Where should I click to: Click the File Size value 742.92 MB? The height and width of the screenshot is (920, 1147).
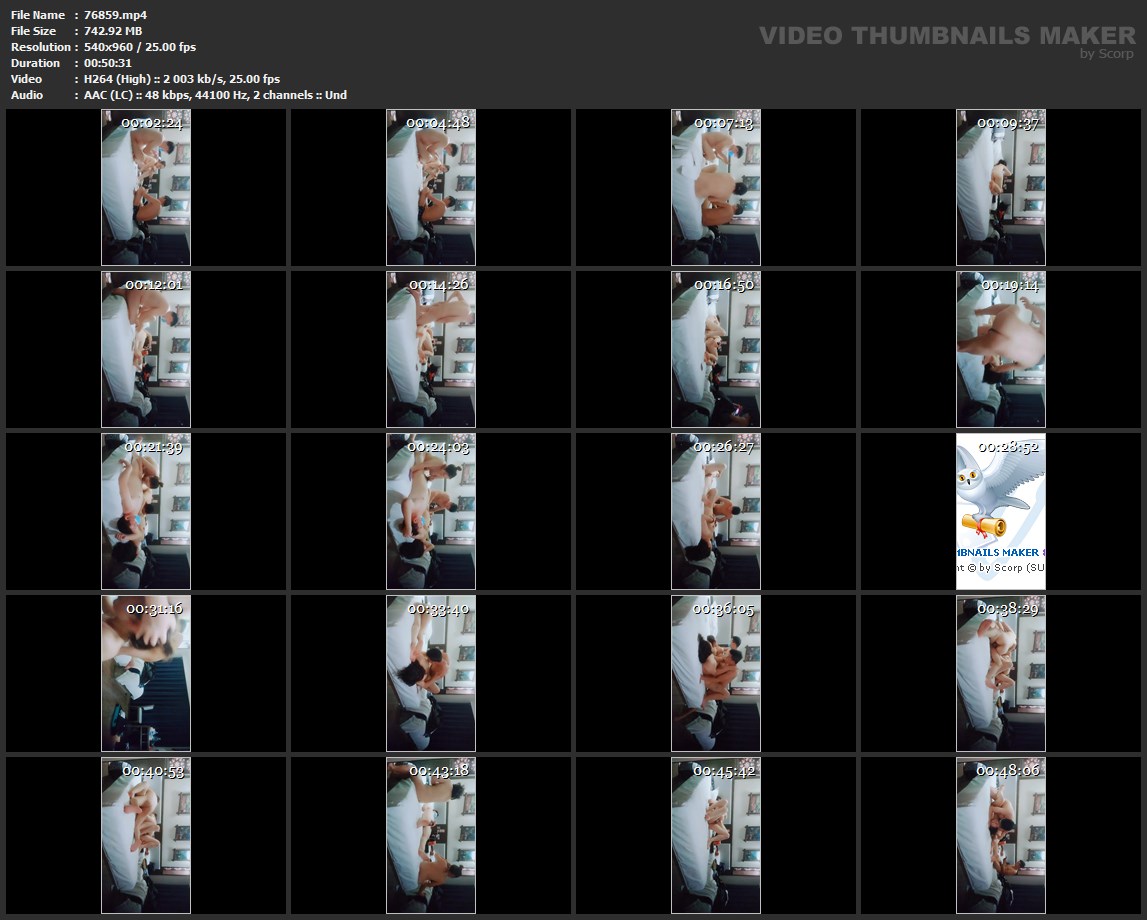click(x=113, y=31)
